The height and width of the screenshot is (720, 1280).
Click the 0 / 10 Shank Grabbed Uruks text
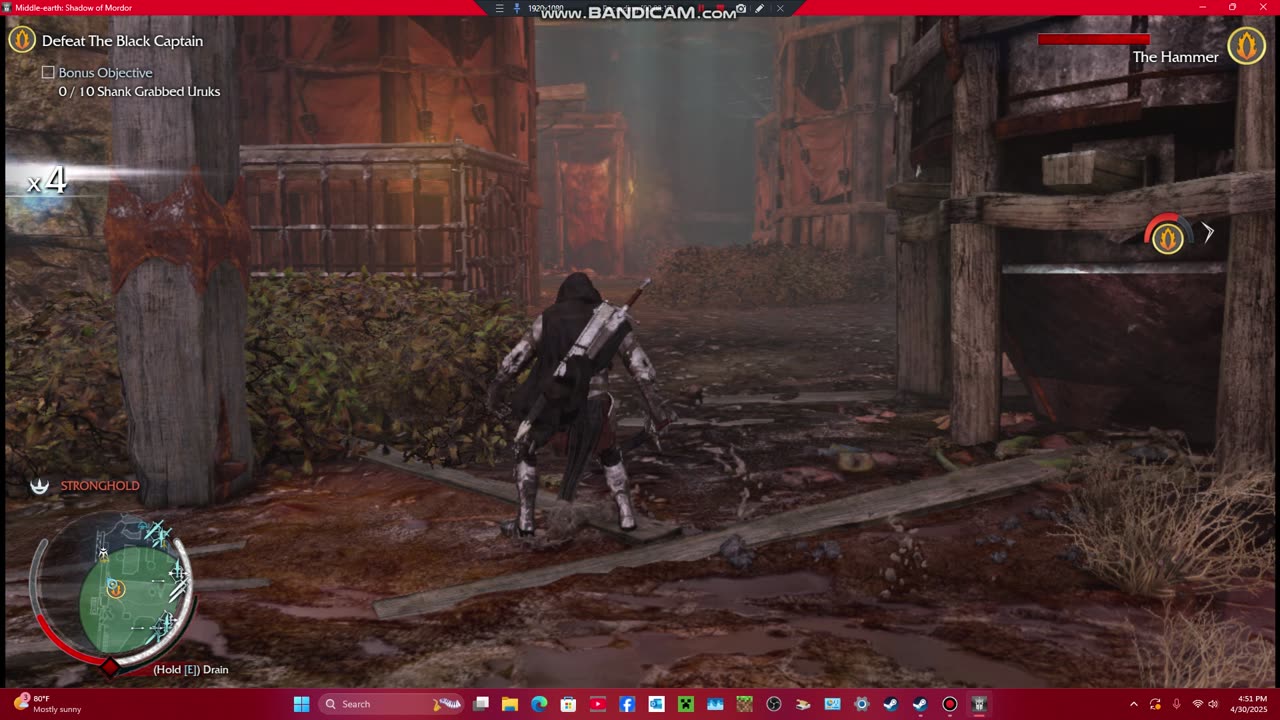coord(139,92)
